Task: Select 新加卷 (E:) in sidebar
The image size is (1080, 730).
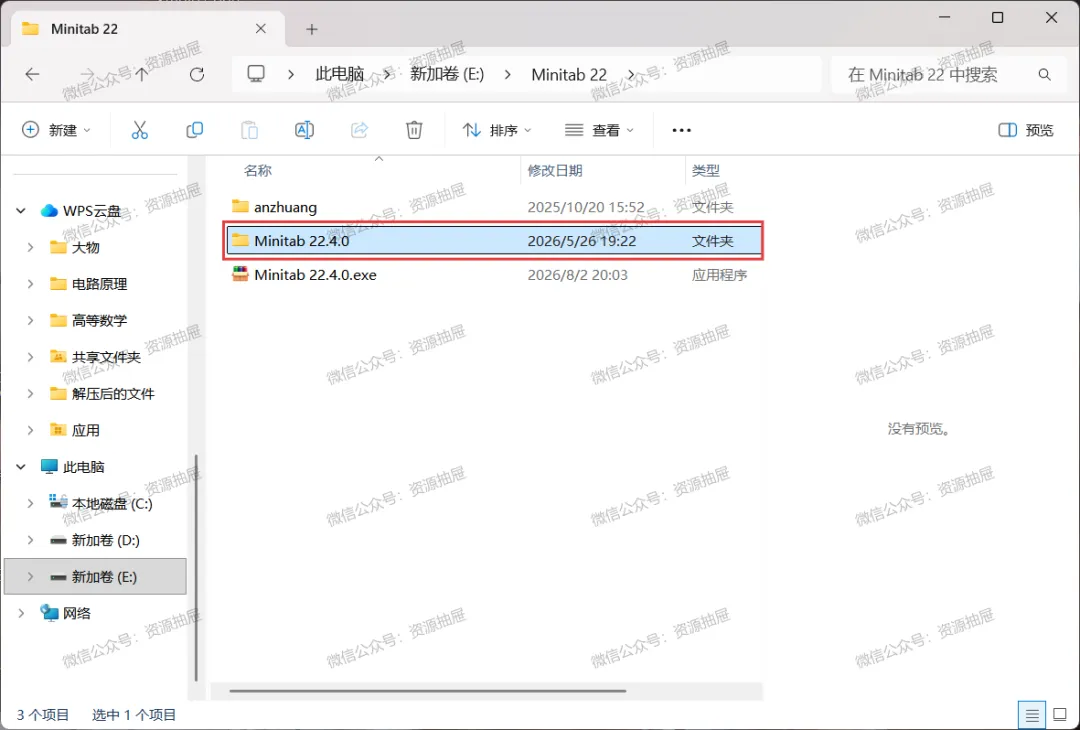Action: pos(95,576)
